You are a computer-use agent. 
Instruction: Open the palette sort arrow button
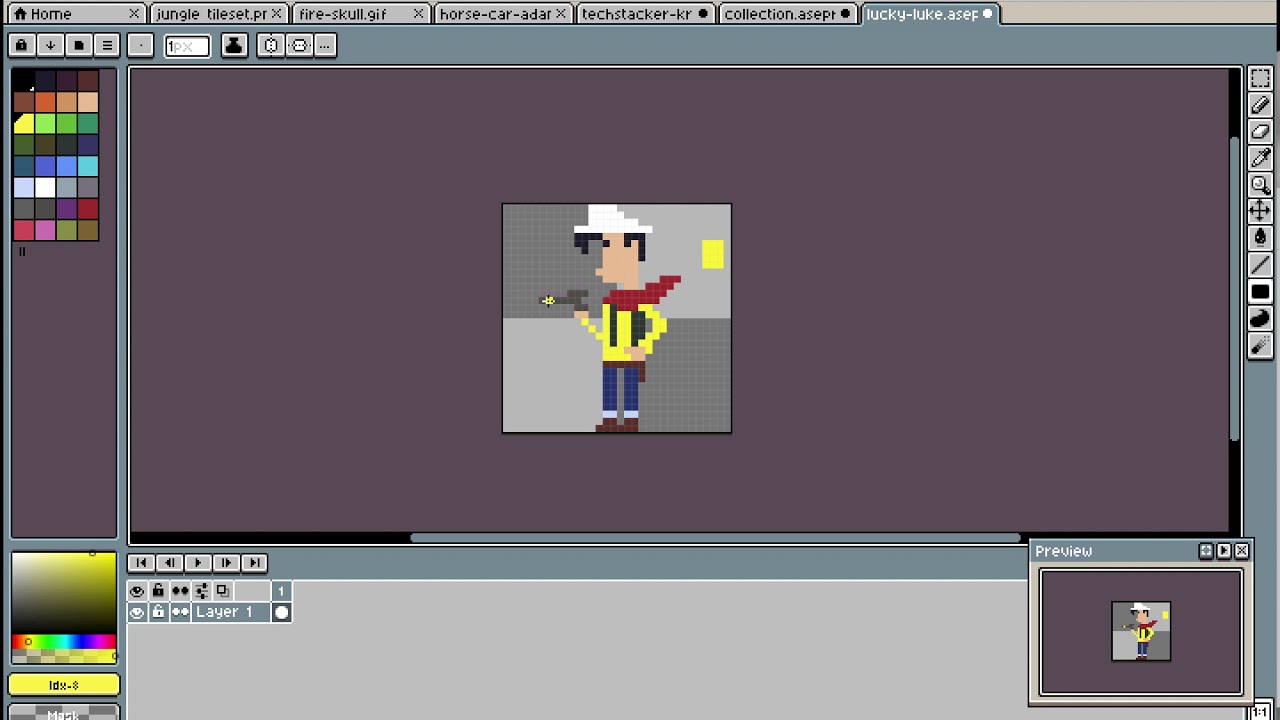[x=50, y=45]
